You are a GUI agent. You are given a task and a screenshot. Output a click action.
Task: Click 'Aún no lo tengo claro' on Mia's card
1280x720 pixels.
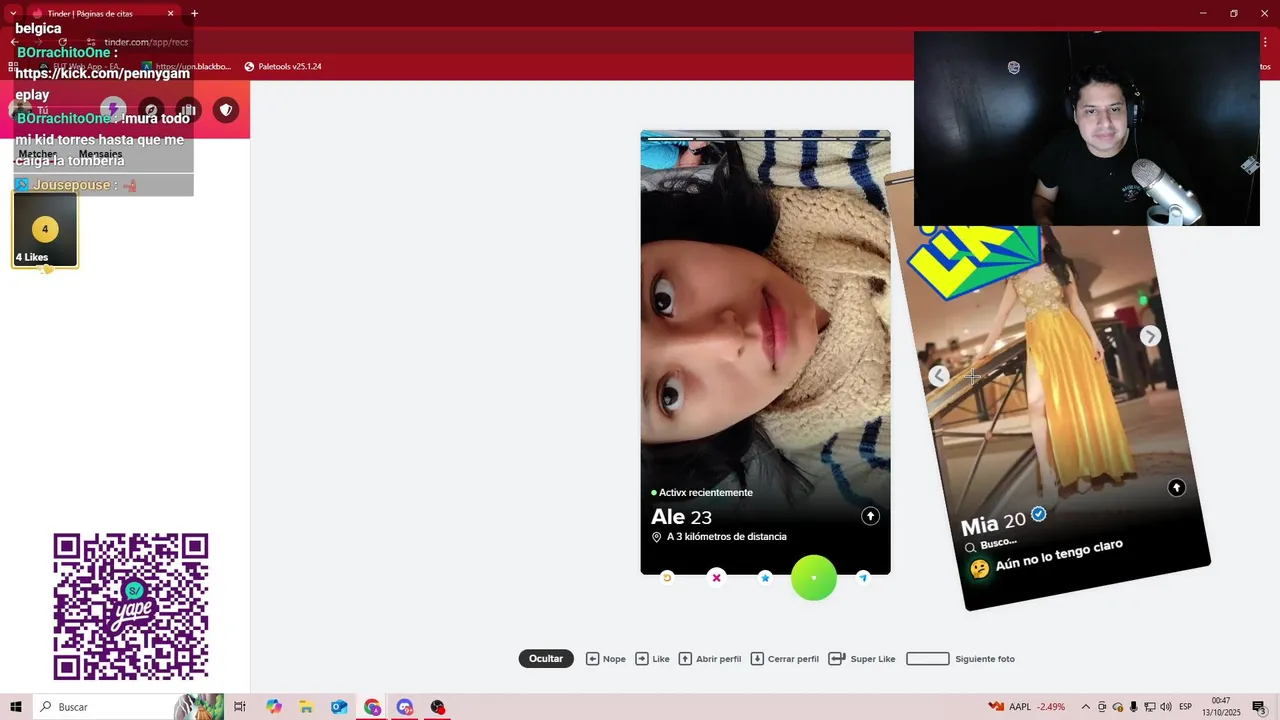click(1059, 555)
